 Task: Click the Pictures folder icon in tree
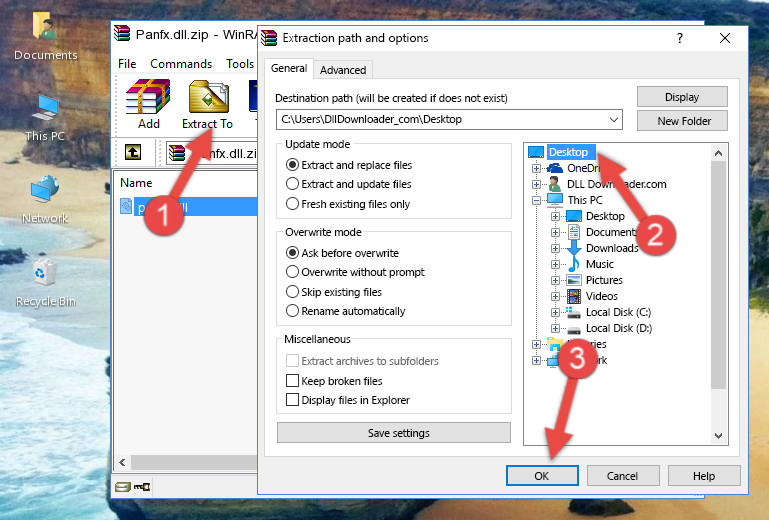coord(574,280)
